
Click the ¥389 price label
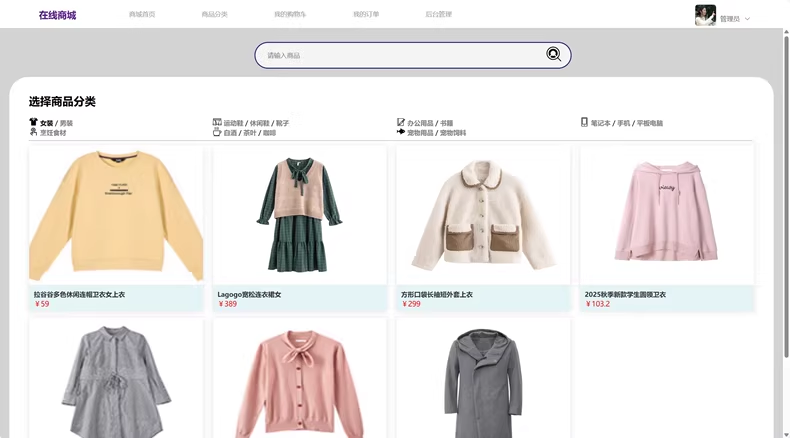click(228, 304)
